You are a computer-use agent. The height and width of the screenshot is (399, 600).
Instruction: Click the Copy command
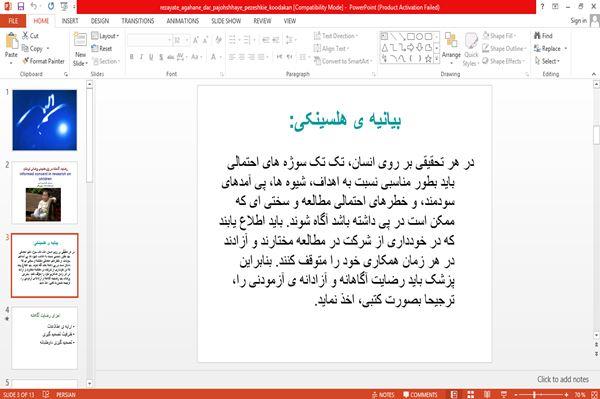point(33,49)
